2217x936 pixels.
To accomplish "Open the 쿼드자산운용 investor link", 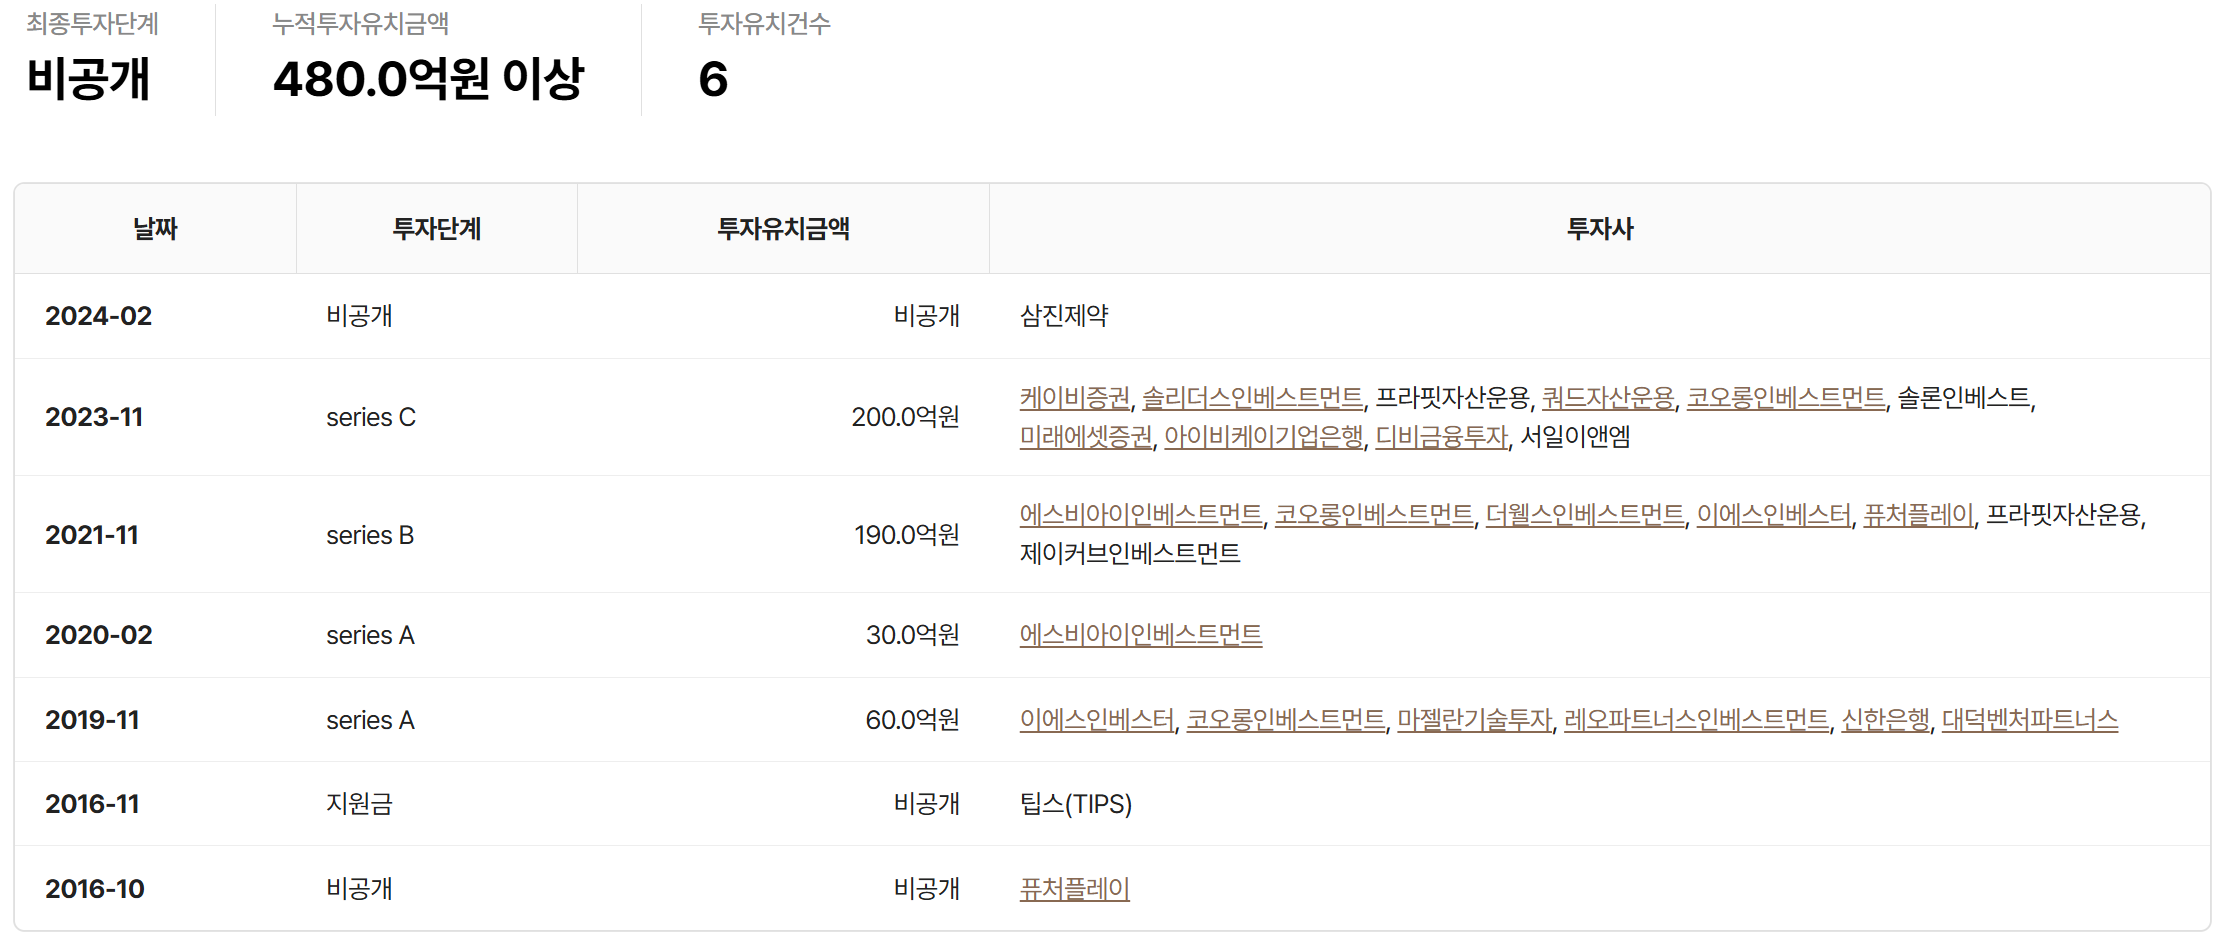I will [1607, 398].
